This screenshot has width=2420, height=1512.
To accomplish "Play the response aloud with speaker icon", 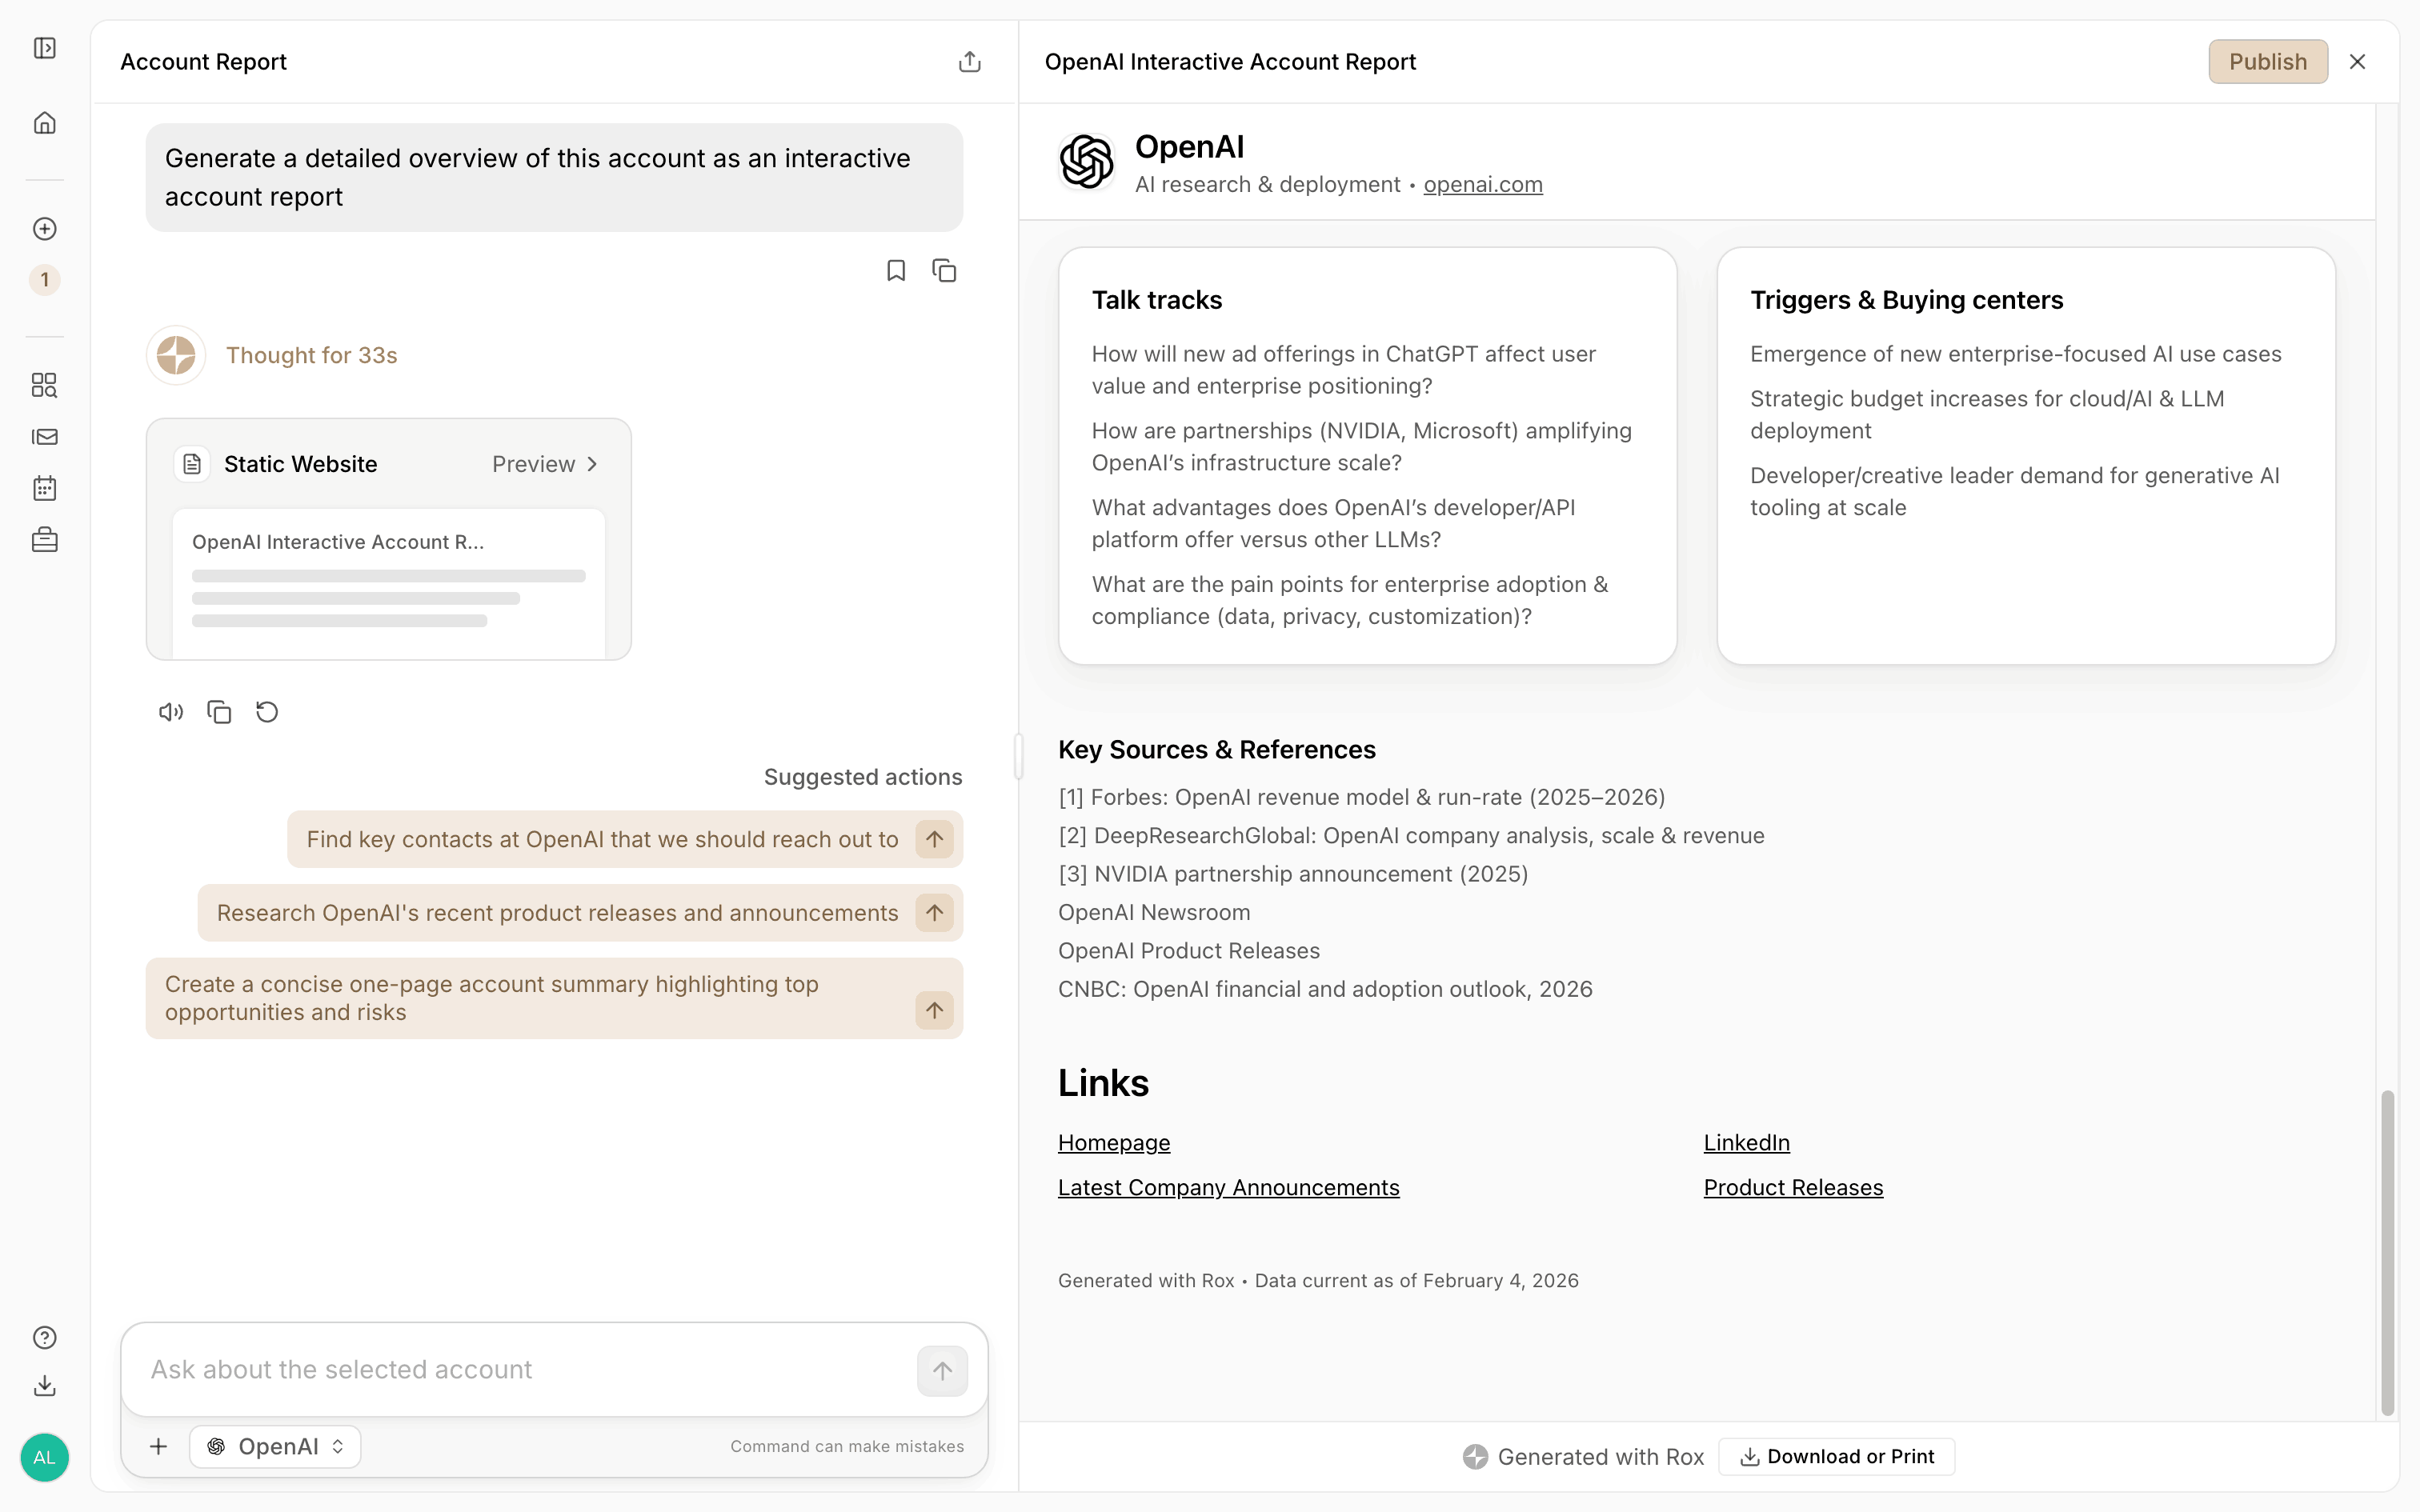I will tap(171, 712).
